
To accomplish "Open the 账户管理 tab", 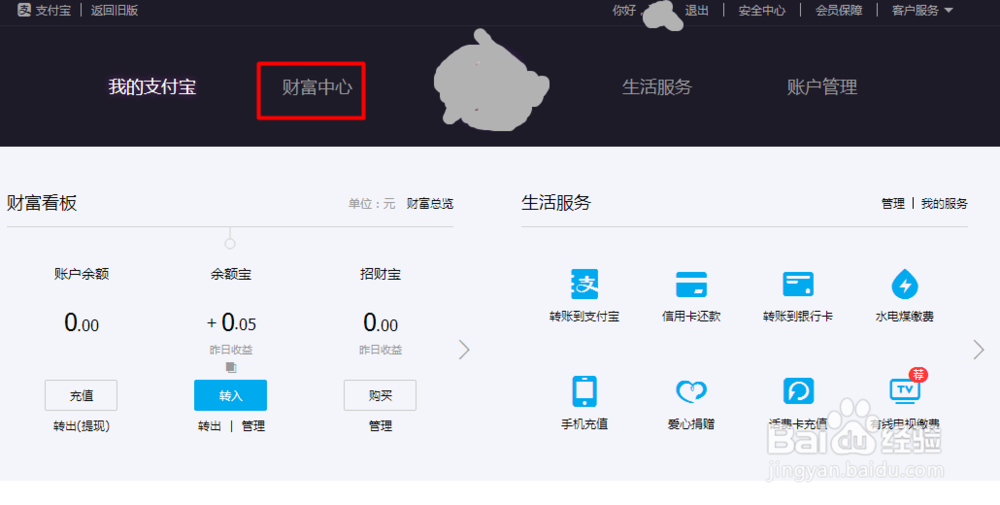I will click(x=822, y=87).
